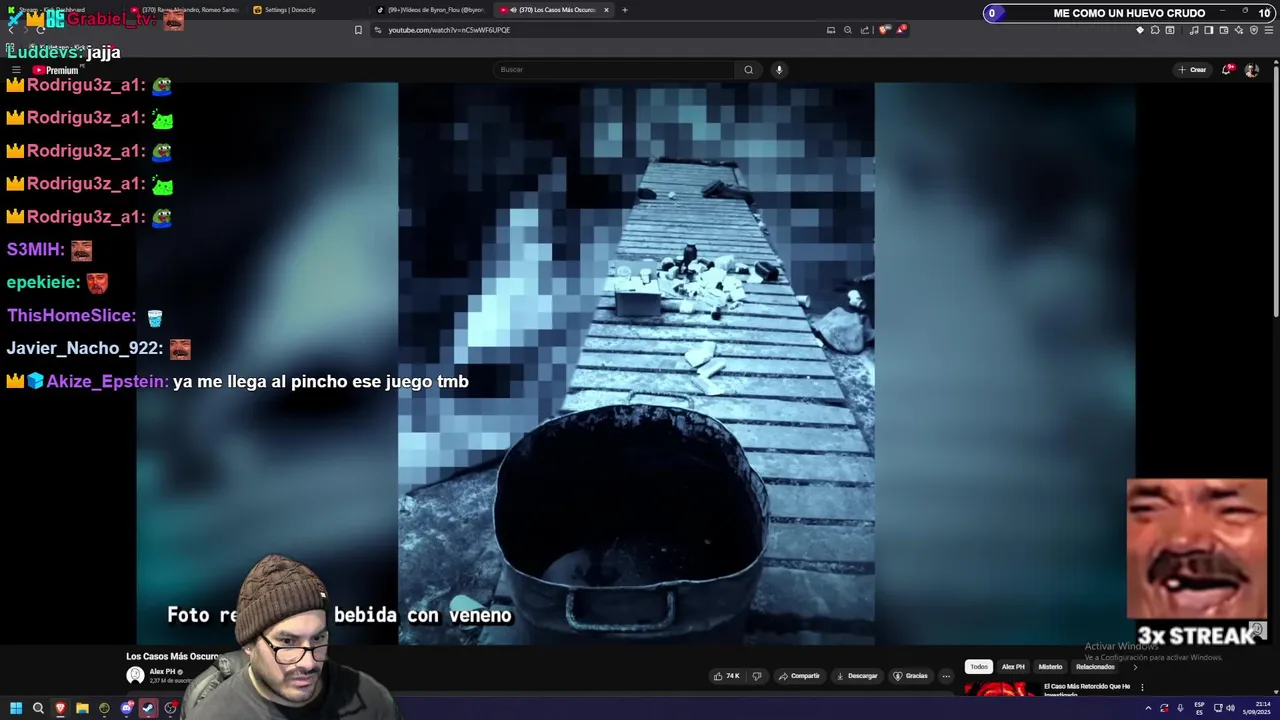Close the Los Casos Más Oscuros tab
1280x720 pixels.
pyautogui.click(x=606, y=10)
